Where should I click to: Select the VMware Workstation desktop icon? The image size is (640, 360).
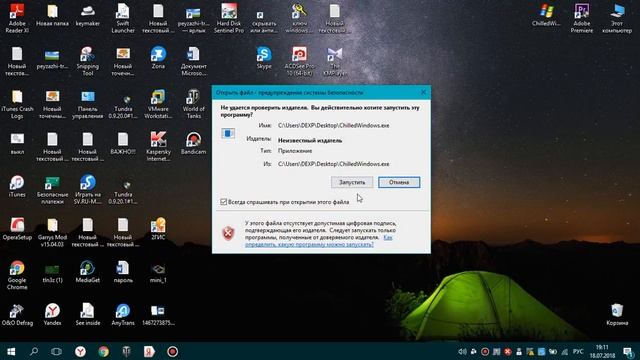[158, 104]
